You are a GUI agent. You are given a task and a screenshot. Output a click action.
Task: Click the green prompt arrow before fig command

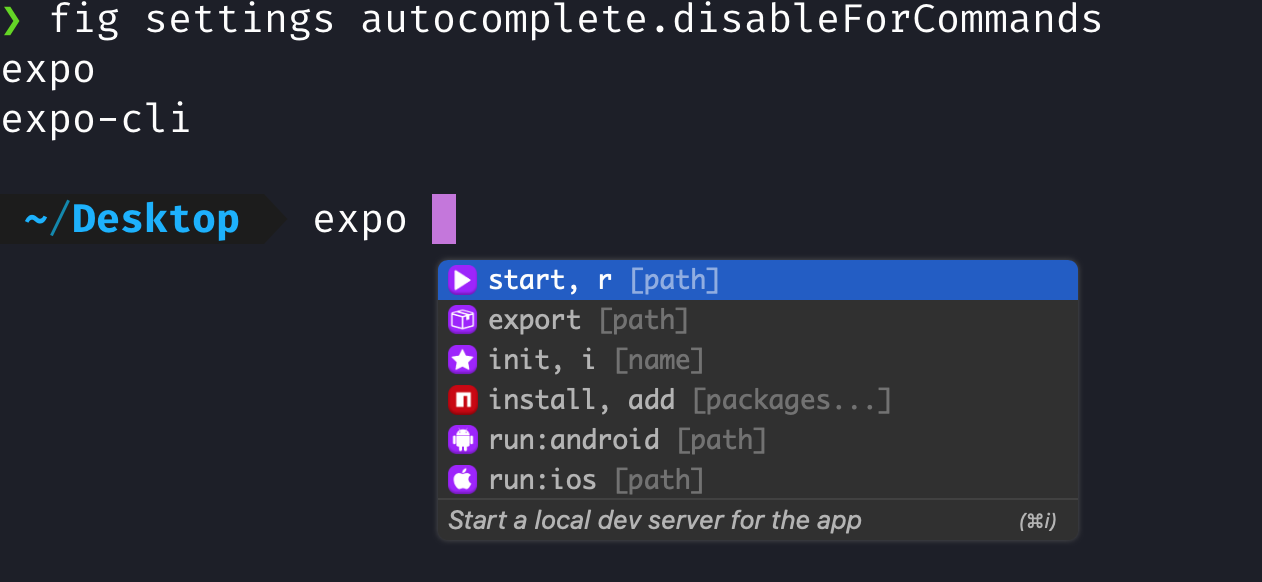point(14,17)
